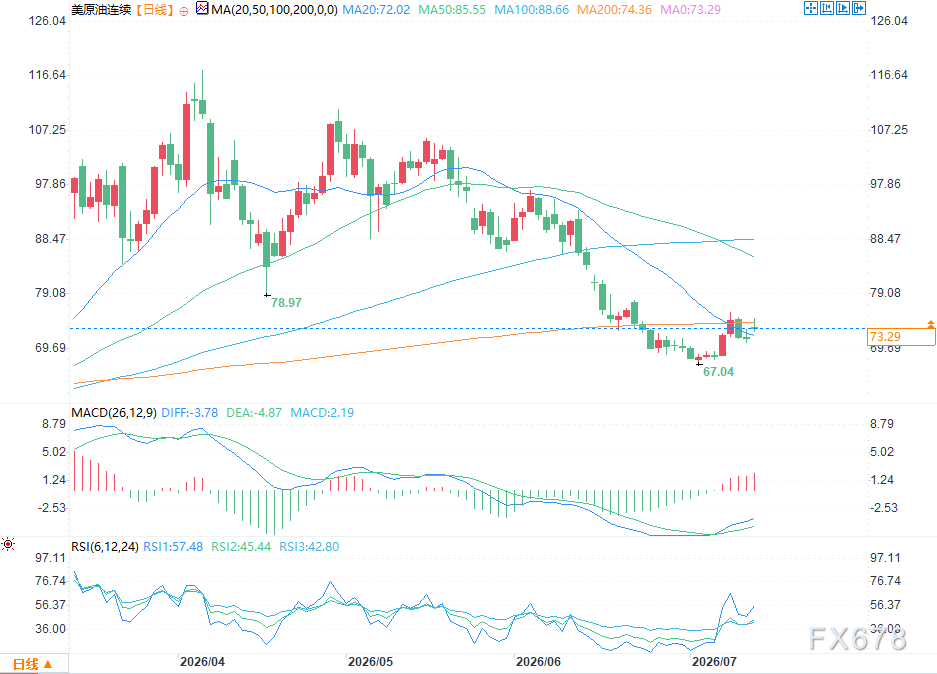The width and height of the screenshot is (937, 674).
Task: Open MA(20,50,100,200,0,0) parameter settings
Action: tap(274, 10)
